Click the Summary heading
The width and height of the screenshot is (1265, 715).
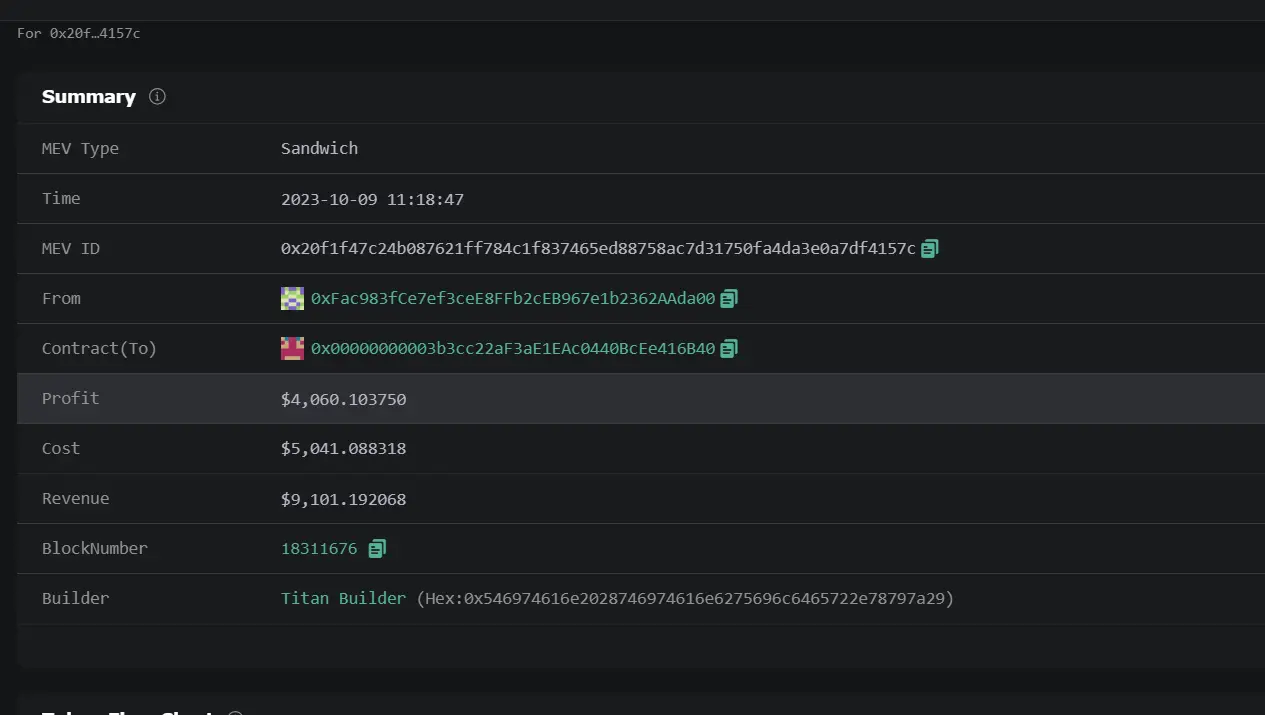point(88,97)
